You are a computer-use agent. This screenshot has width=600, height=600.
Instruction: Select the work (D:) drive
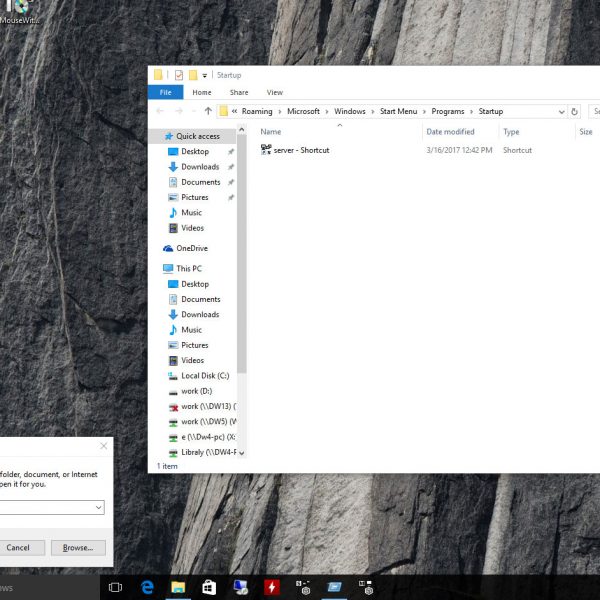(196, 391)
